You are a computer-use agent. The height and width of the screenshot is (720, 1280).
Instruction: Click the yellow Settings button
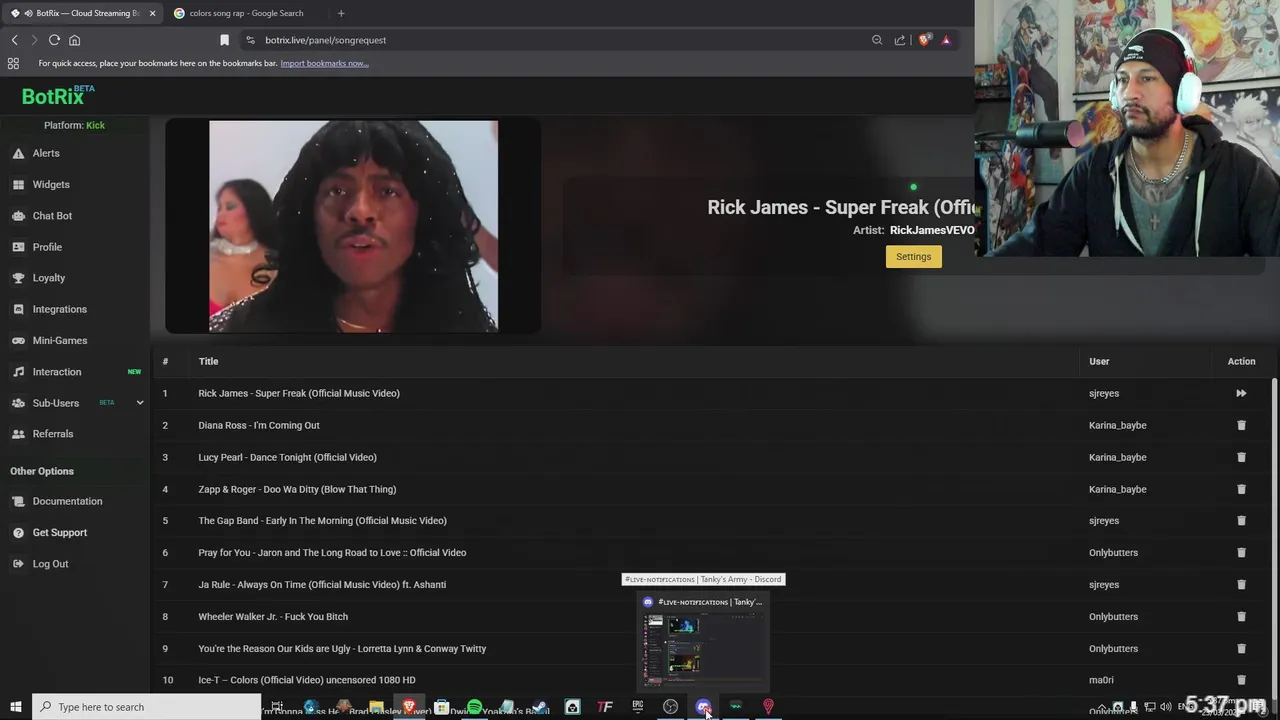(x=913, y=257)
